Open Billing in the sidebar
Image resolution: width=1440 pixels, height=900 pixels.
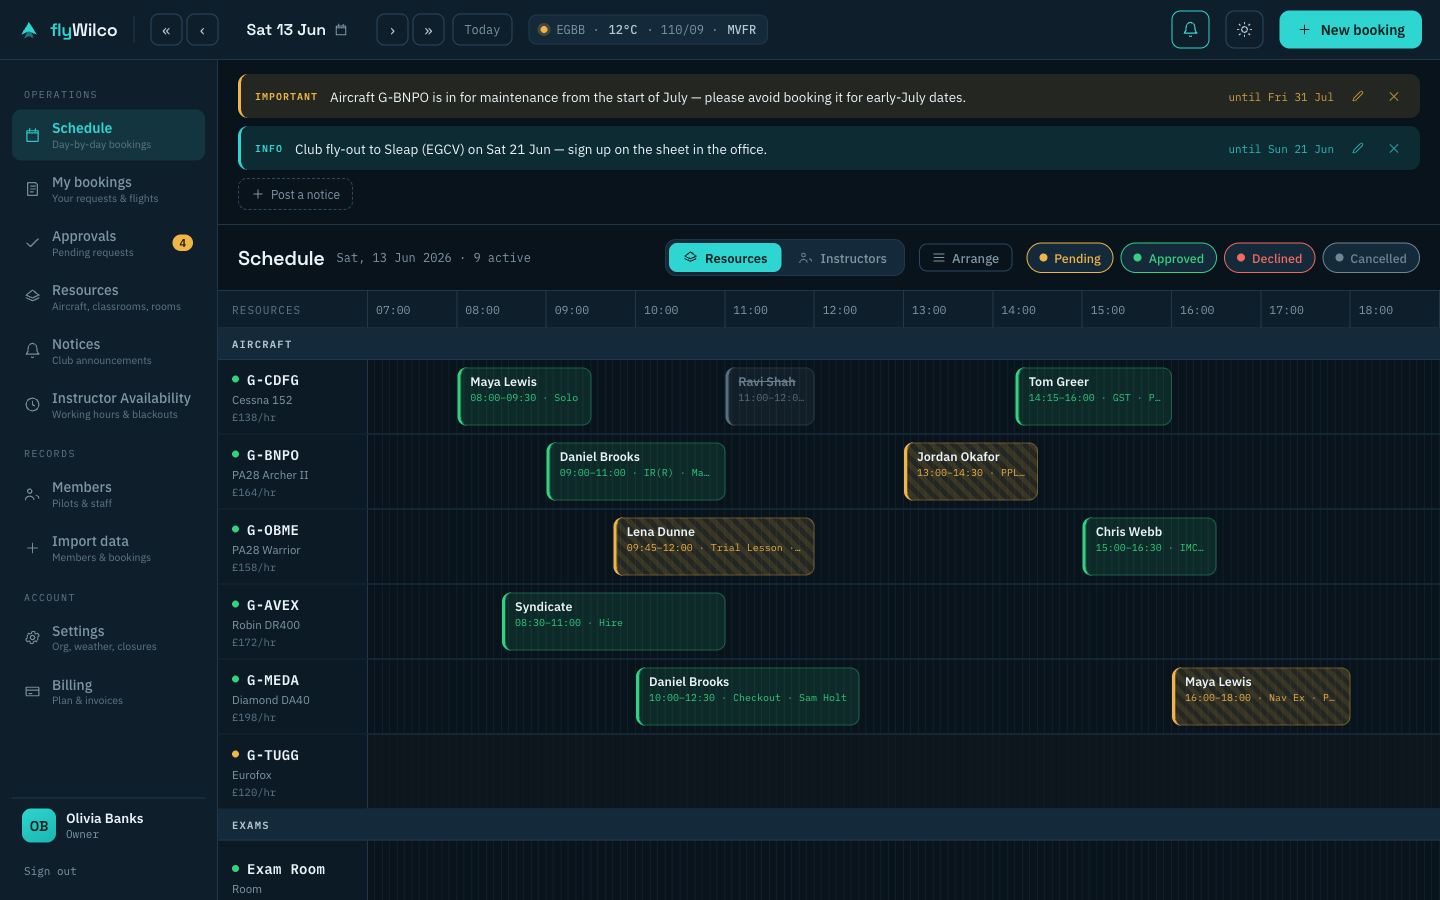pyautogui.click(x=108, y=692)
